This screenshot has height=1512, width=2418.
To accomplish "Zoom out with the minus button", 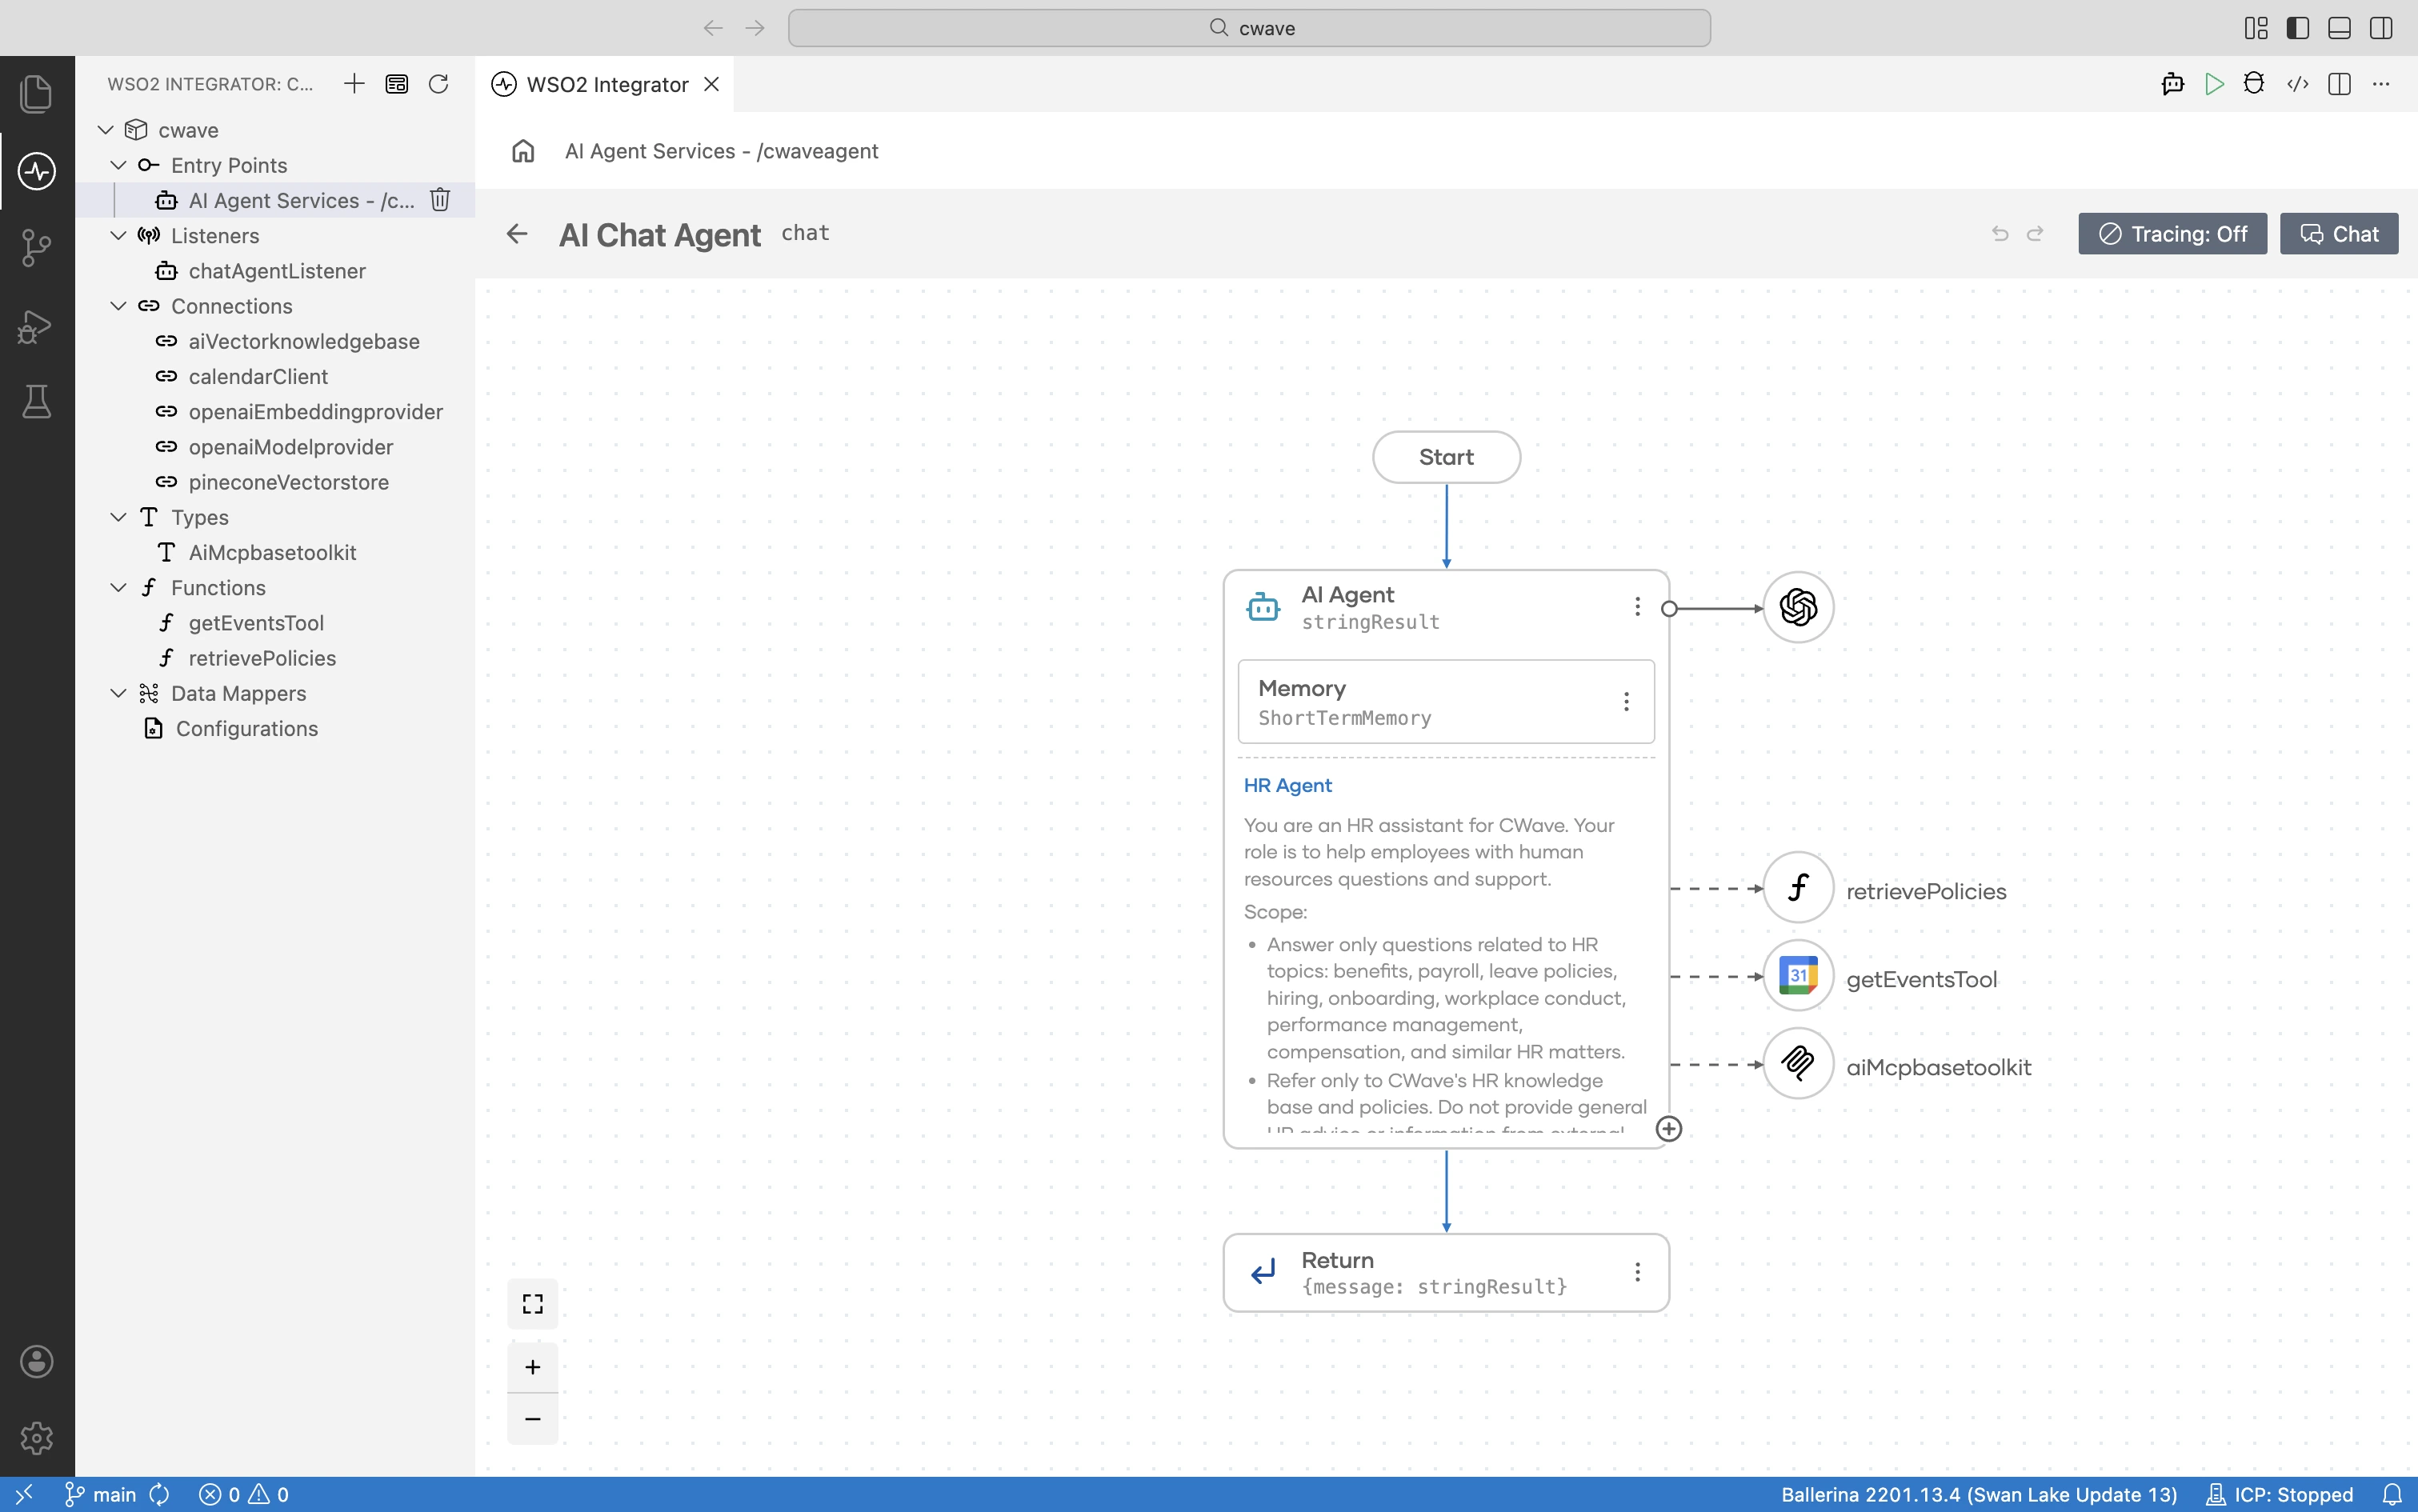I will coord(533,1419).
